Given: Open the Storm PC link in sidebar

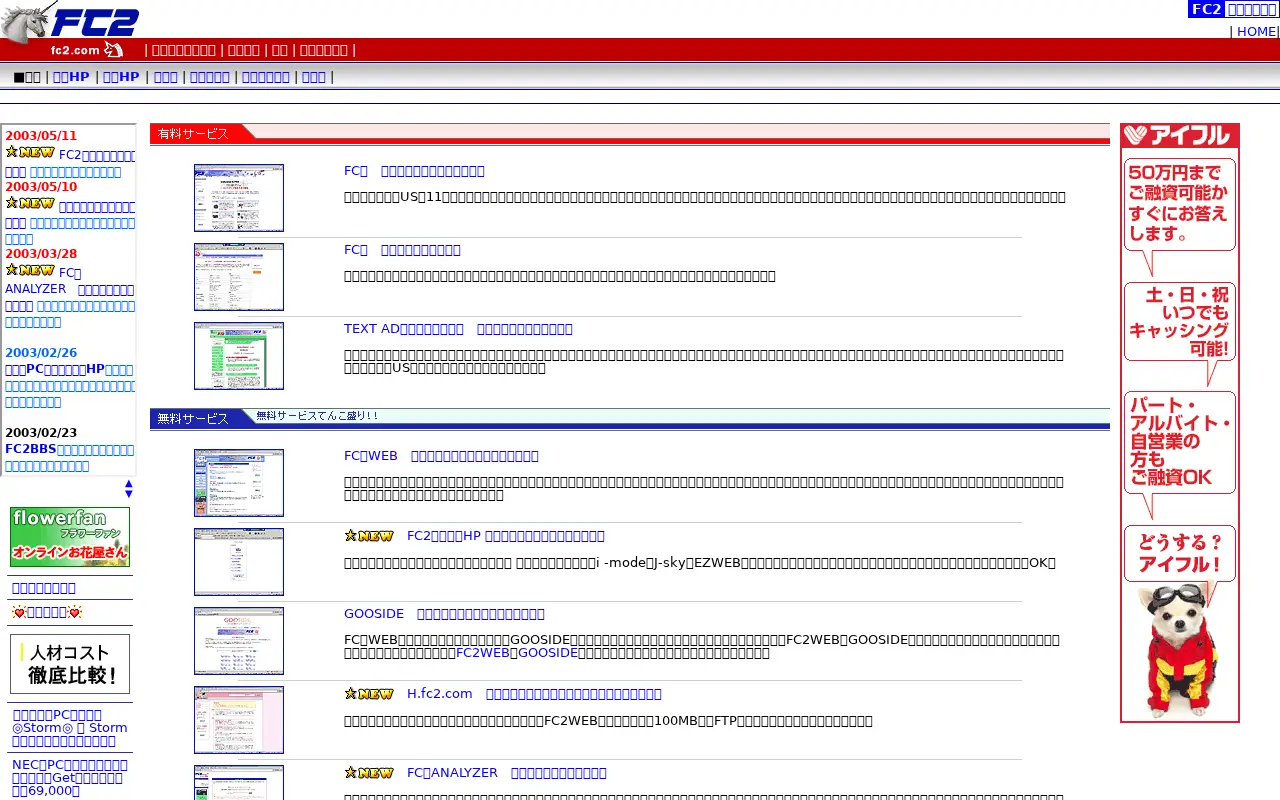Looking at the screenshot, I should 70,728.
